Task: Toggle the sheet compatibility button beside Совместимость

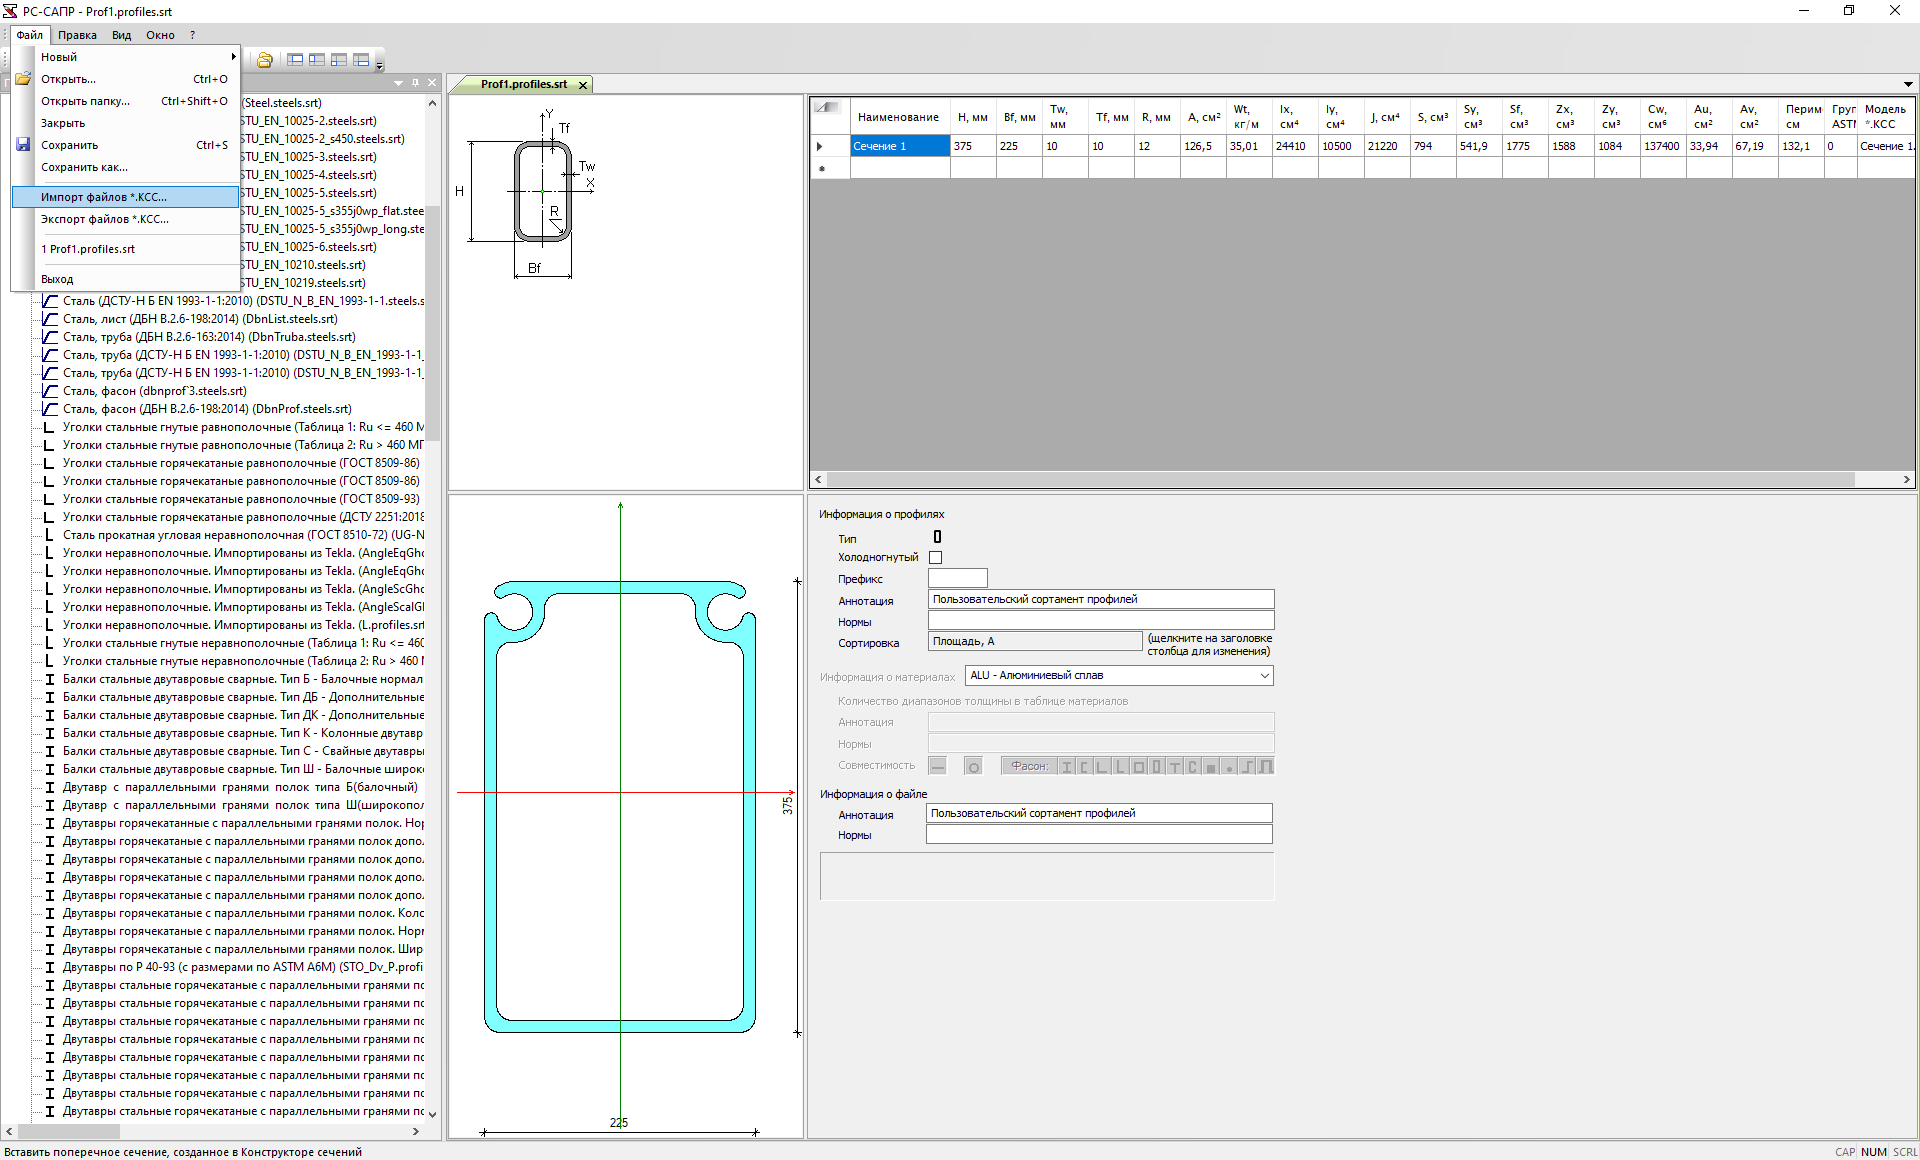Action: click(938, 767)
